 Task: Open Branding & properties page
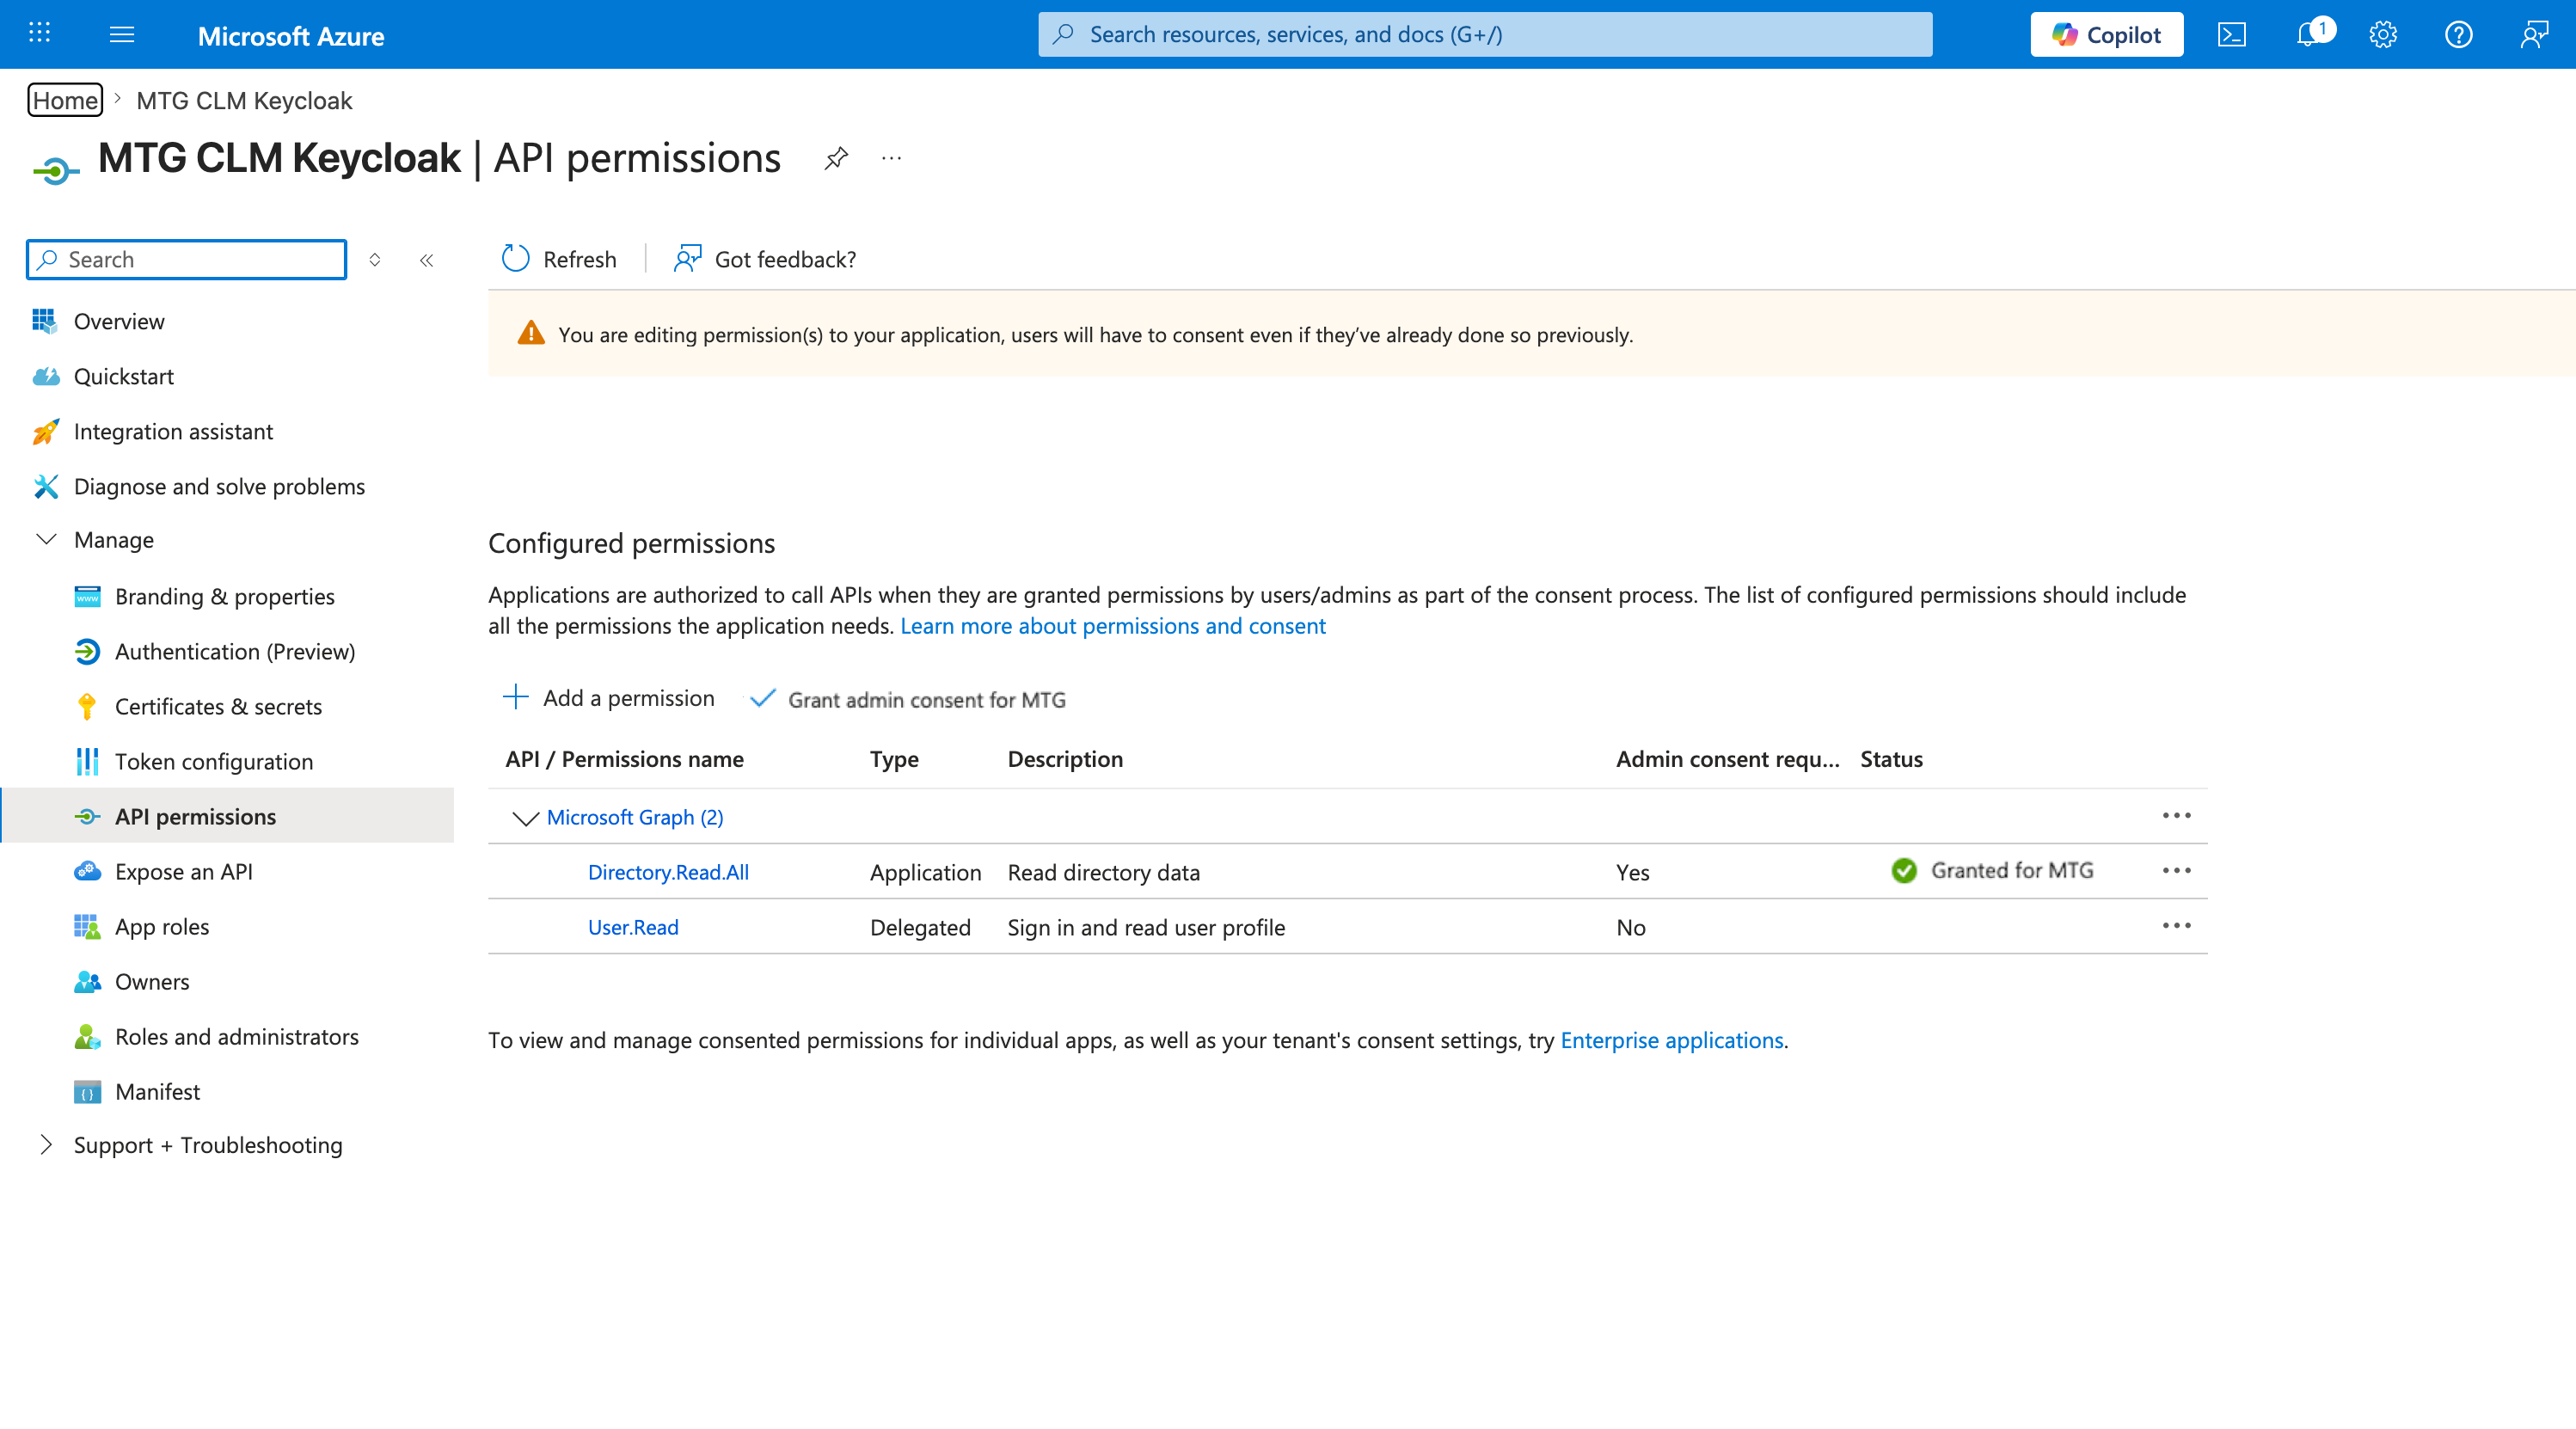[x=224, y=596]
